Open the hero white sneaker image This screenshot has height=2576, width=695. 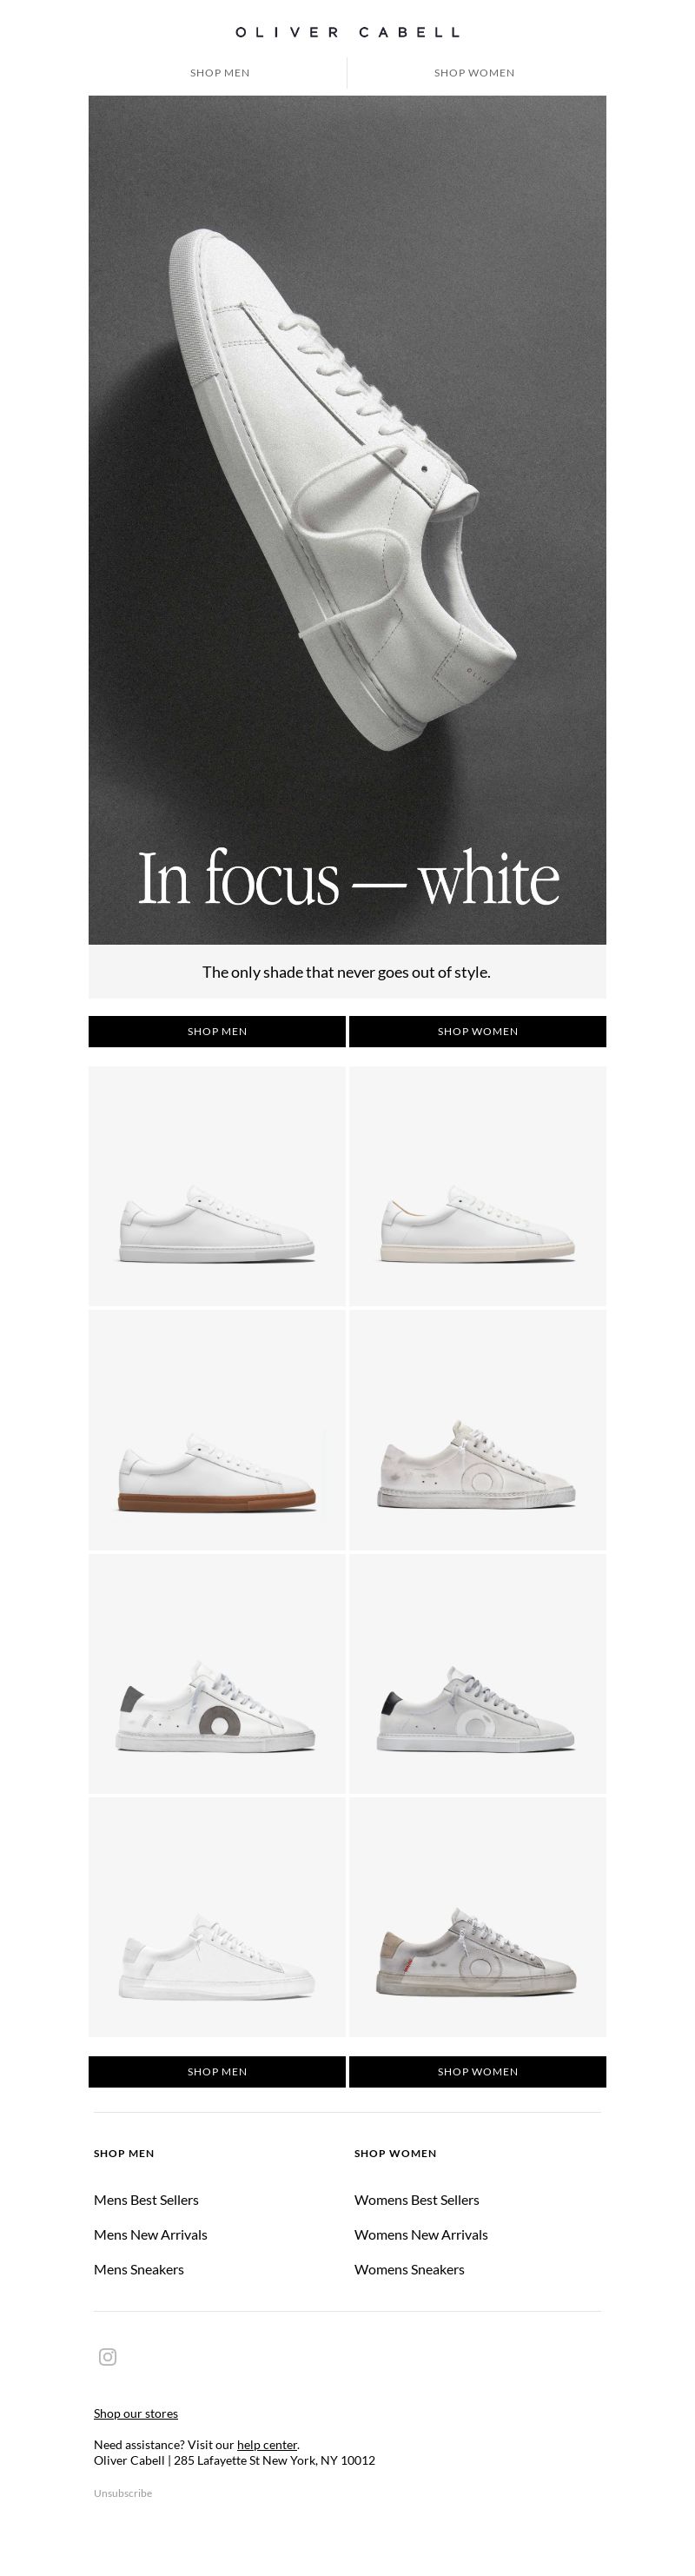(x=347, y=520)
